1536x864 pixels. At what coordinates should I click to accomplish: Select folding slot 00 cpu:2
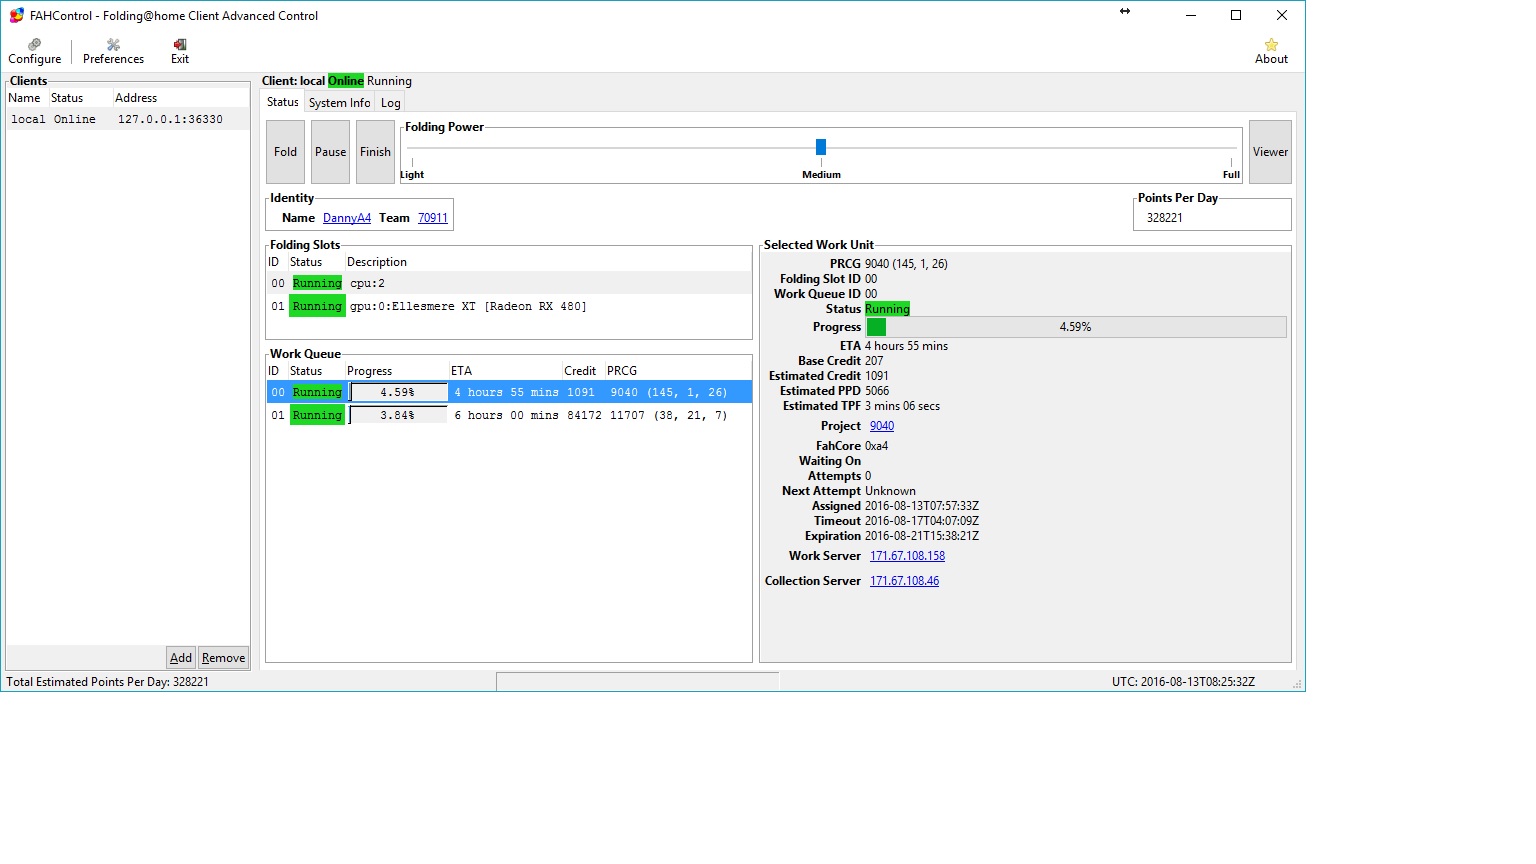pos(508,283)
